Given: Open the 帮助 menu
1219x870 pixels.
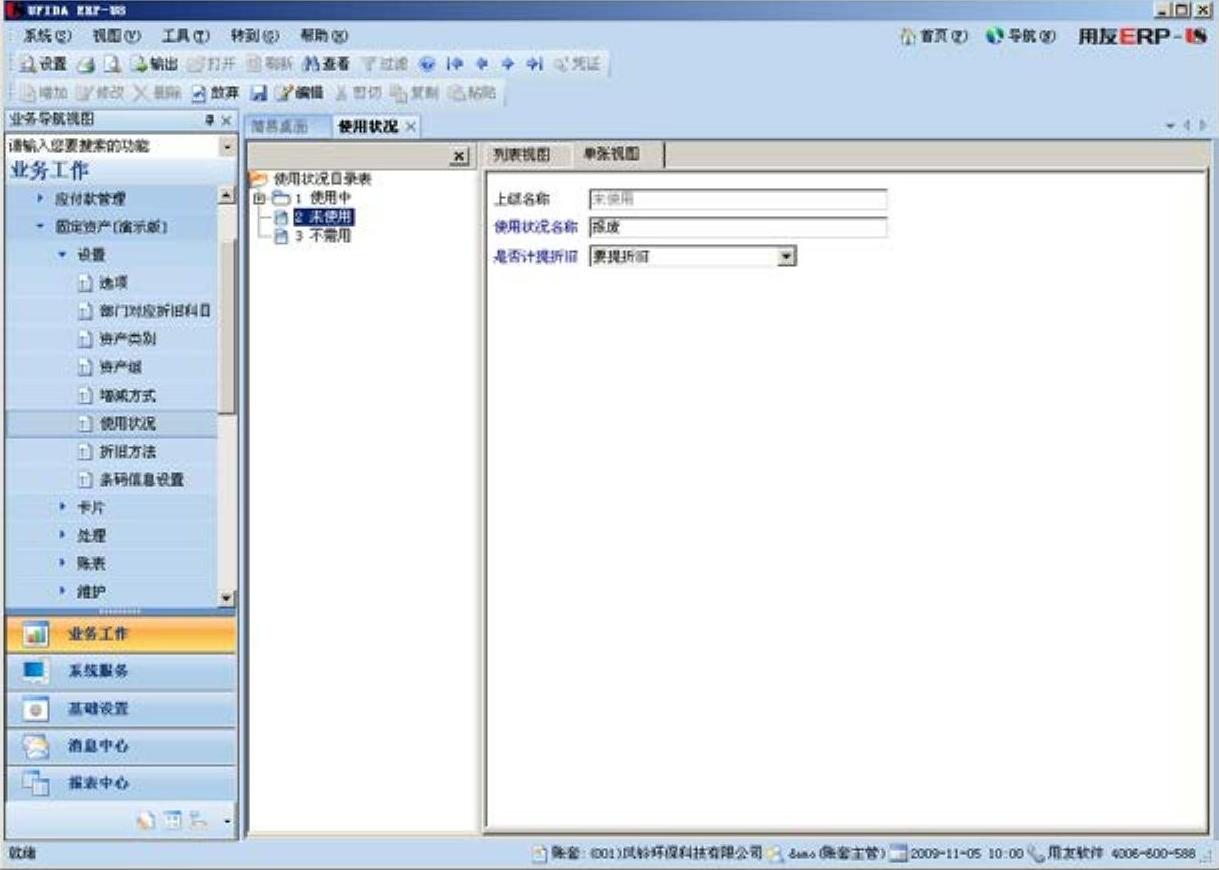Looking at the screenshot, I should [x=324, y=35].
